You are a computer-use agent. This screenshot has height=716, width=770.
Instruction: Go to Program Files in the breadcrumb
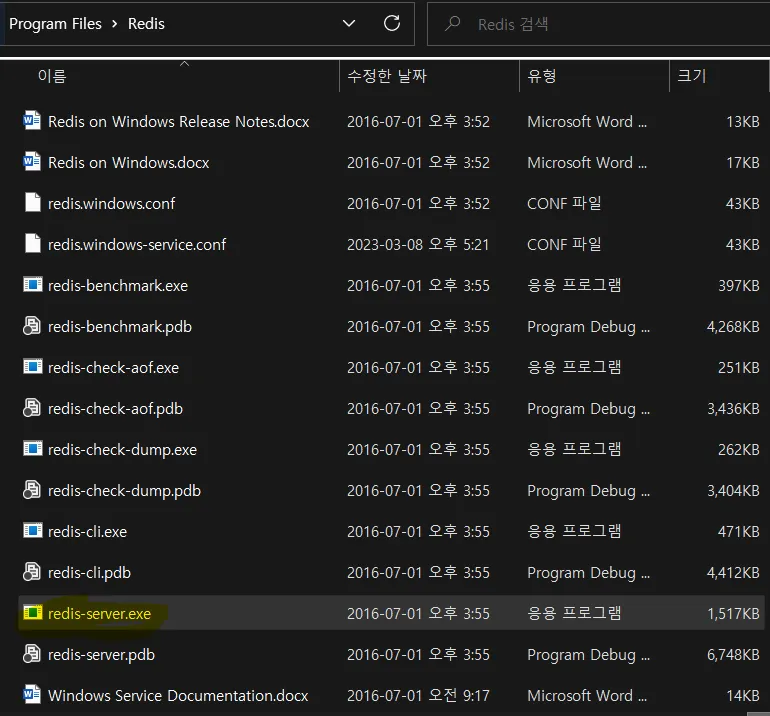55,24
